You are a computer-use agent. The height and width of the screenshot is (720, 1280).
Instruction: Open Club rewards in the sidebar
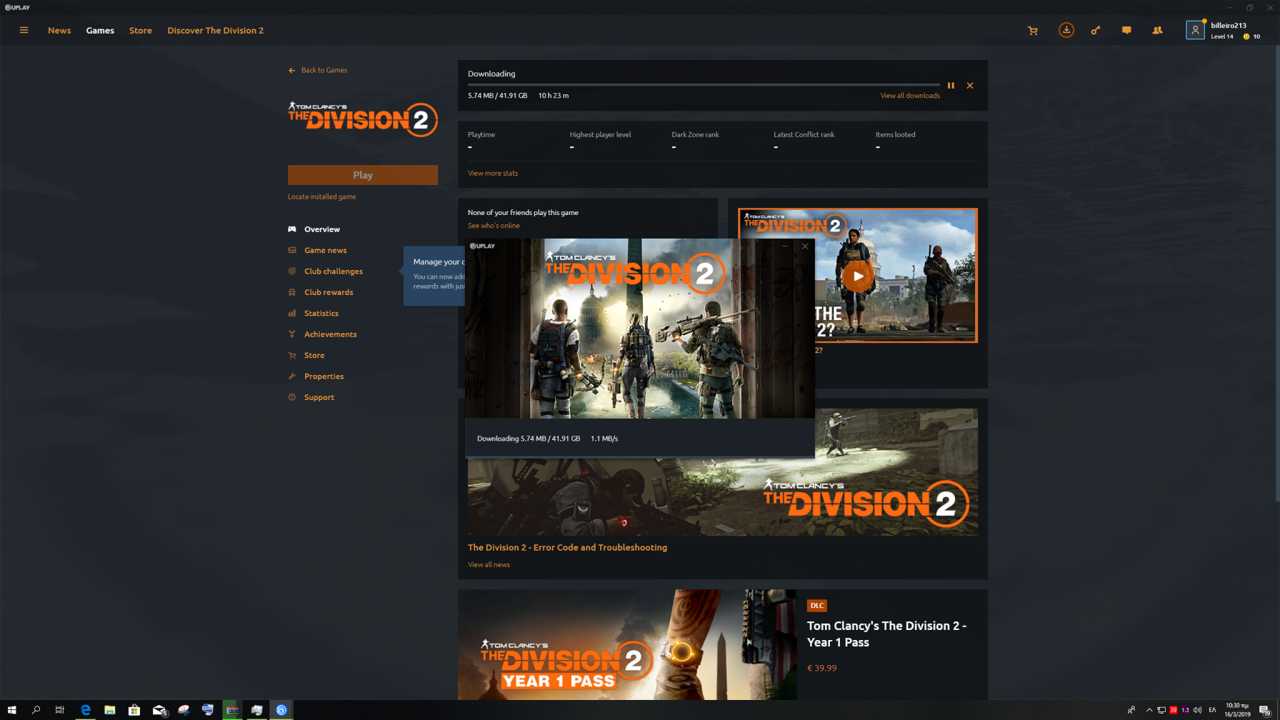point(328,292)
